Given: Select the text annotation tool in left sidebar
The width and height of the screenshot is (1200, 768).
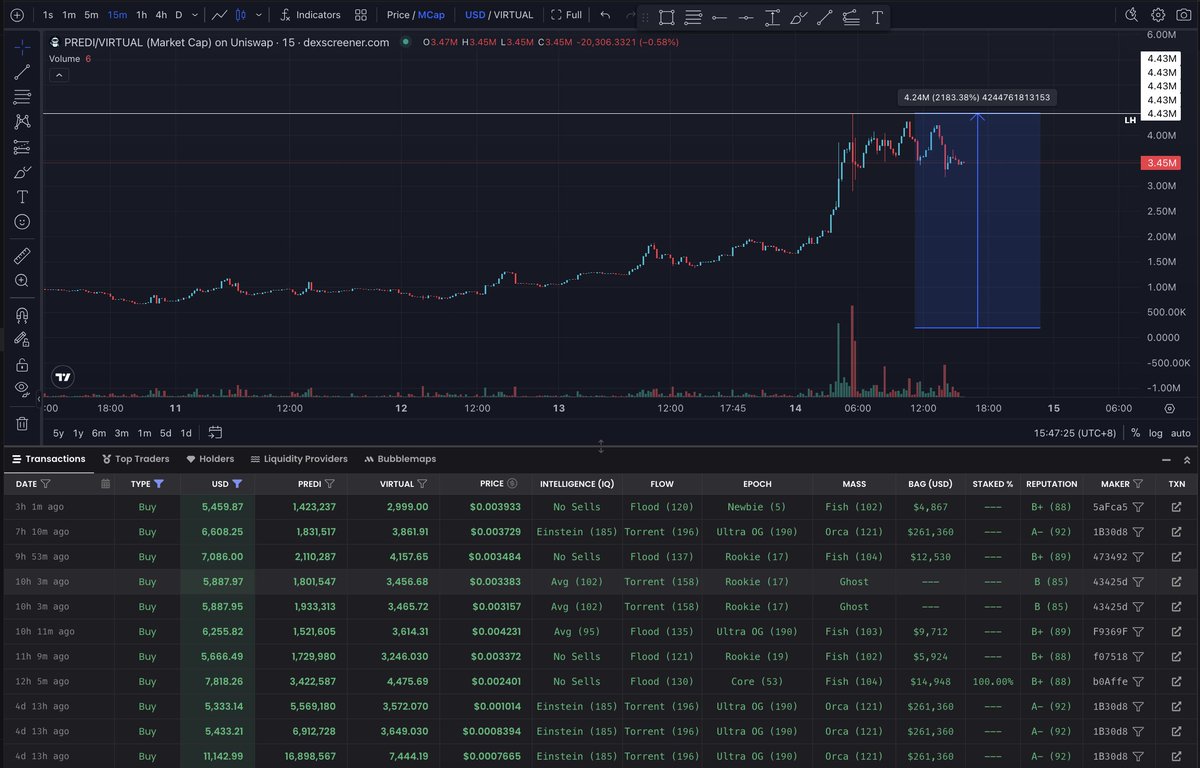Looking at the screenshot, I should click(22, 197).
